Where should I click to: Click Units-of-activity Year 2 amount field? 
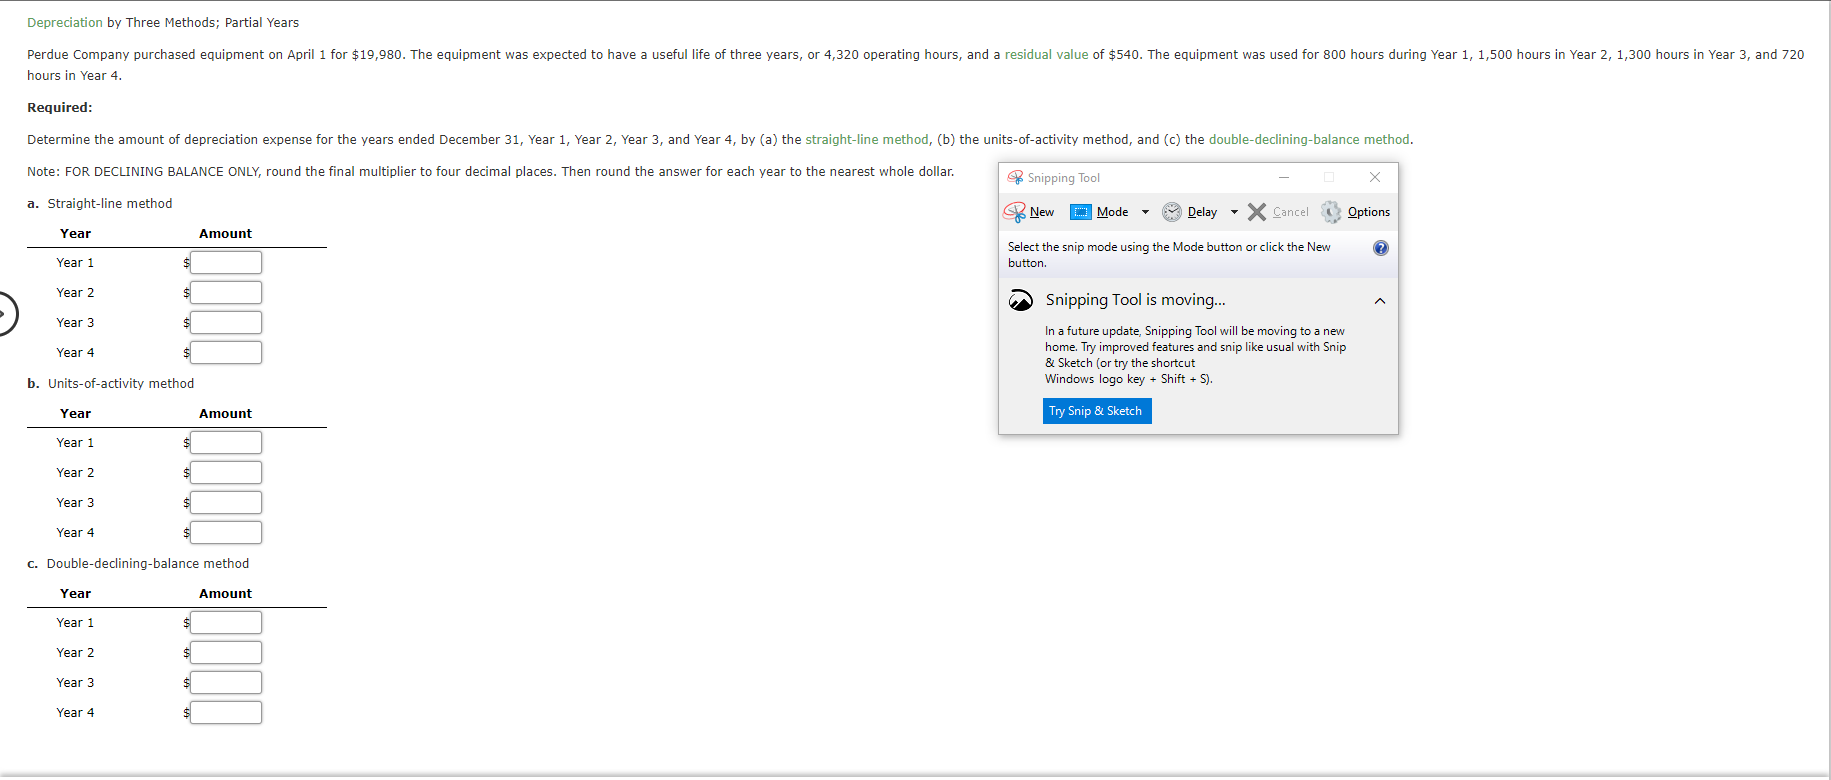point(226,473)
